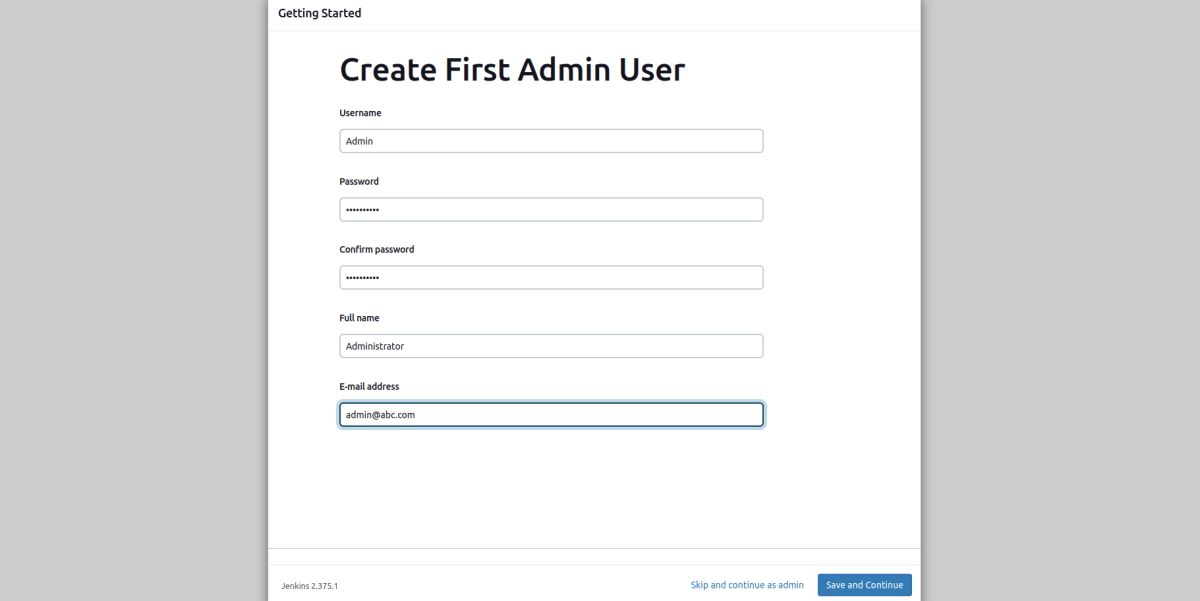Screen dimensions: 1200x601
Task: Select the Confirm password field
Action: [551, 277]
